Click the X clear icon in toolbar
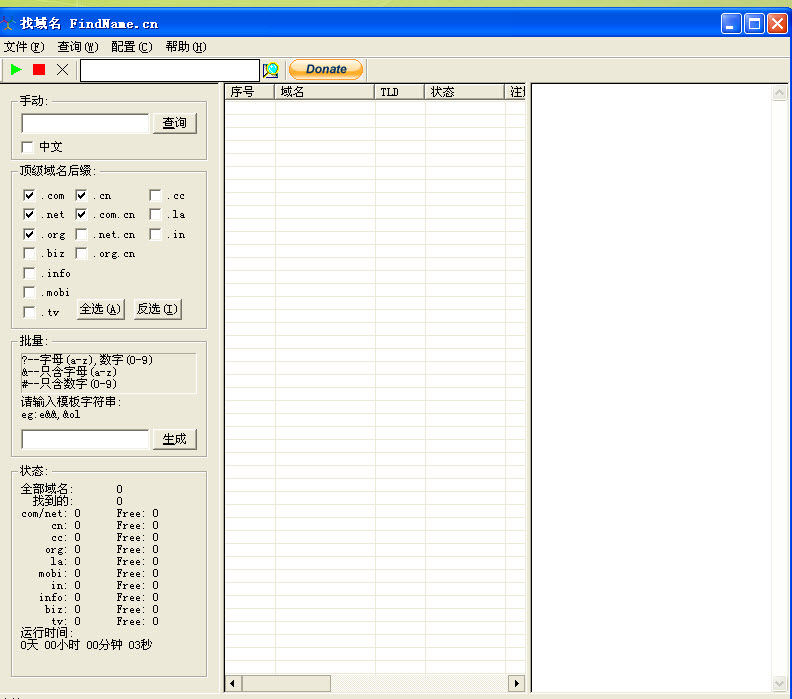The height and width of the screenshot is (699, 792). 62,69
